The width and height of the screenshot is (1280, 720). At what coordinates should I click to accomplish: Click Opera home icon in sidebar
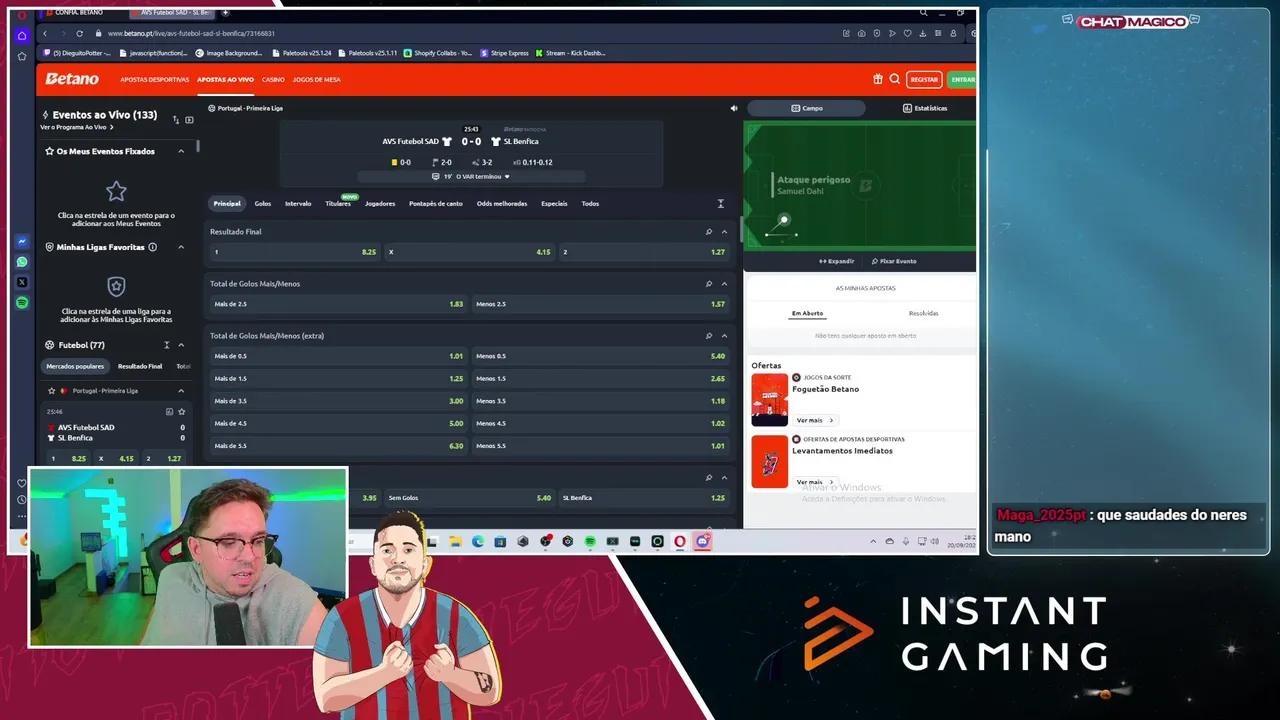[x=22, y=36]
